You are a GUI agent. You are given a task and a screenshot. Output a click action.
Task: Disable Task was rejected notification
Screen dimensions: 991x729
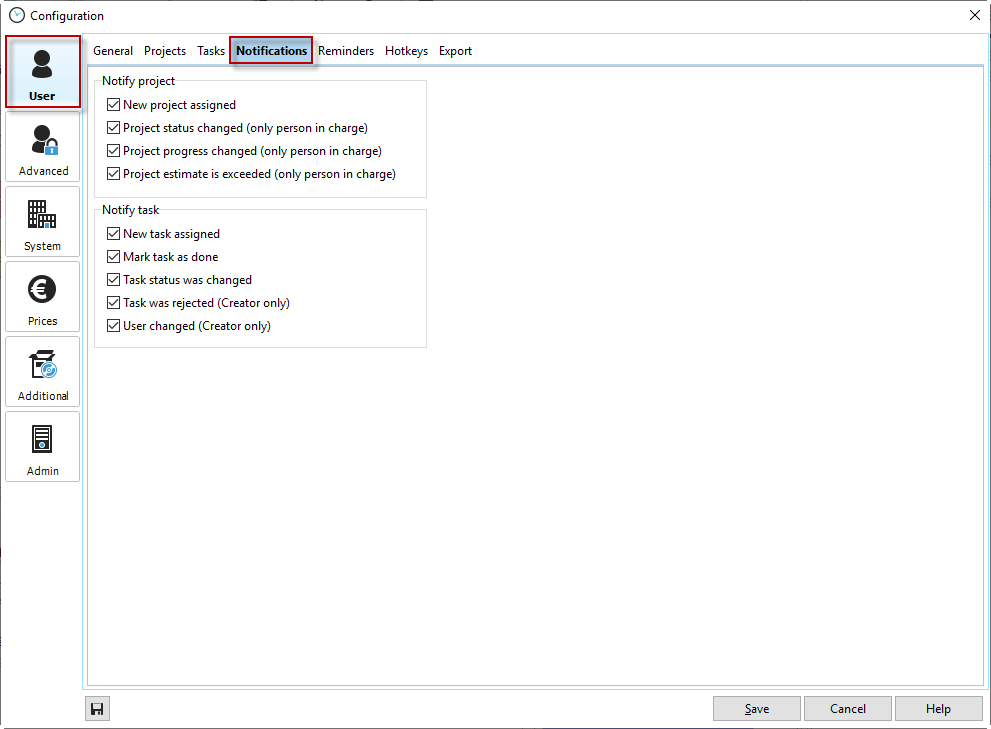[x=113, y=303]
